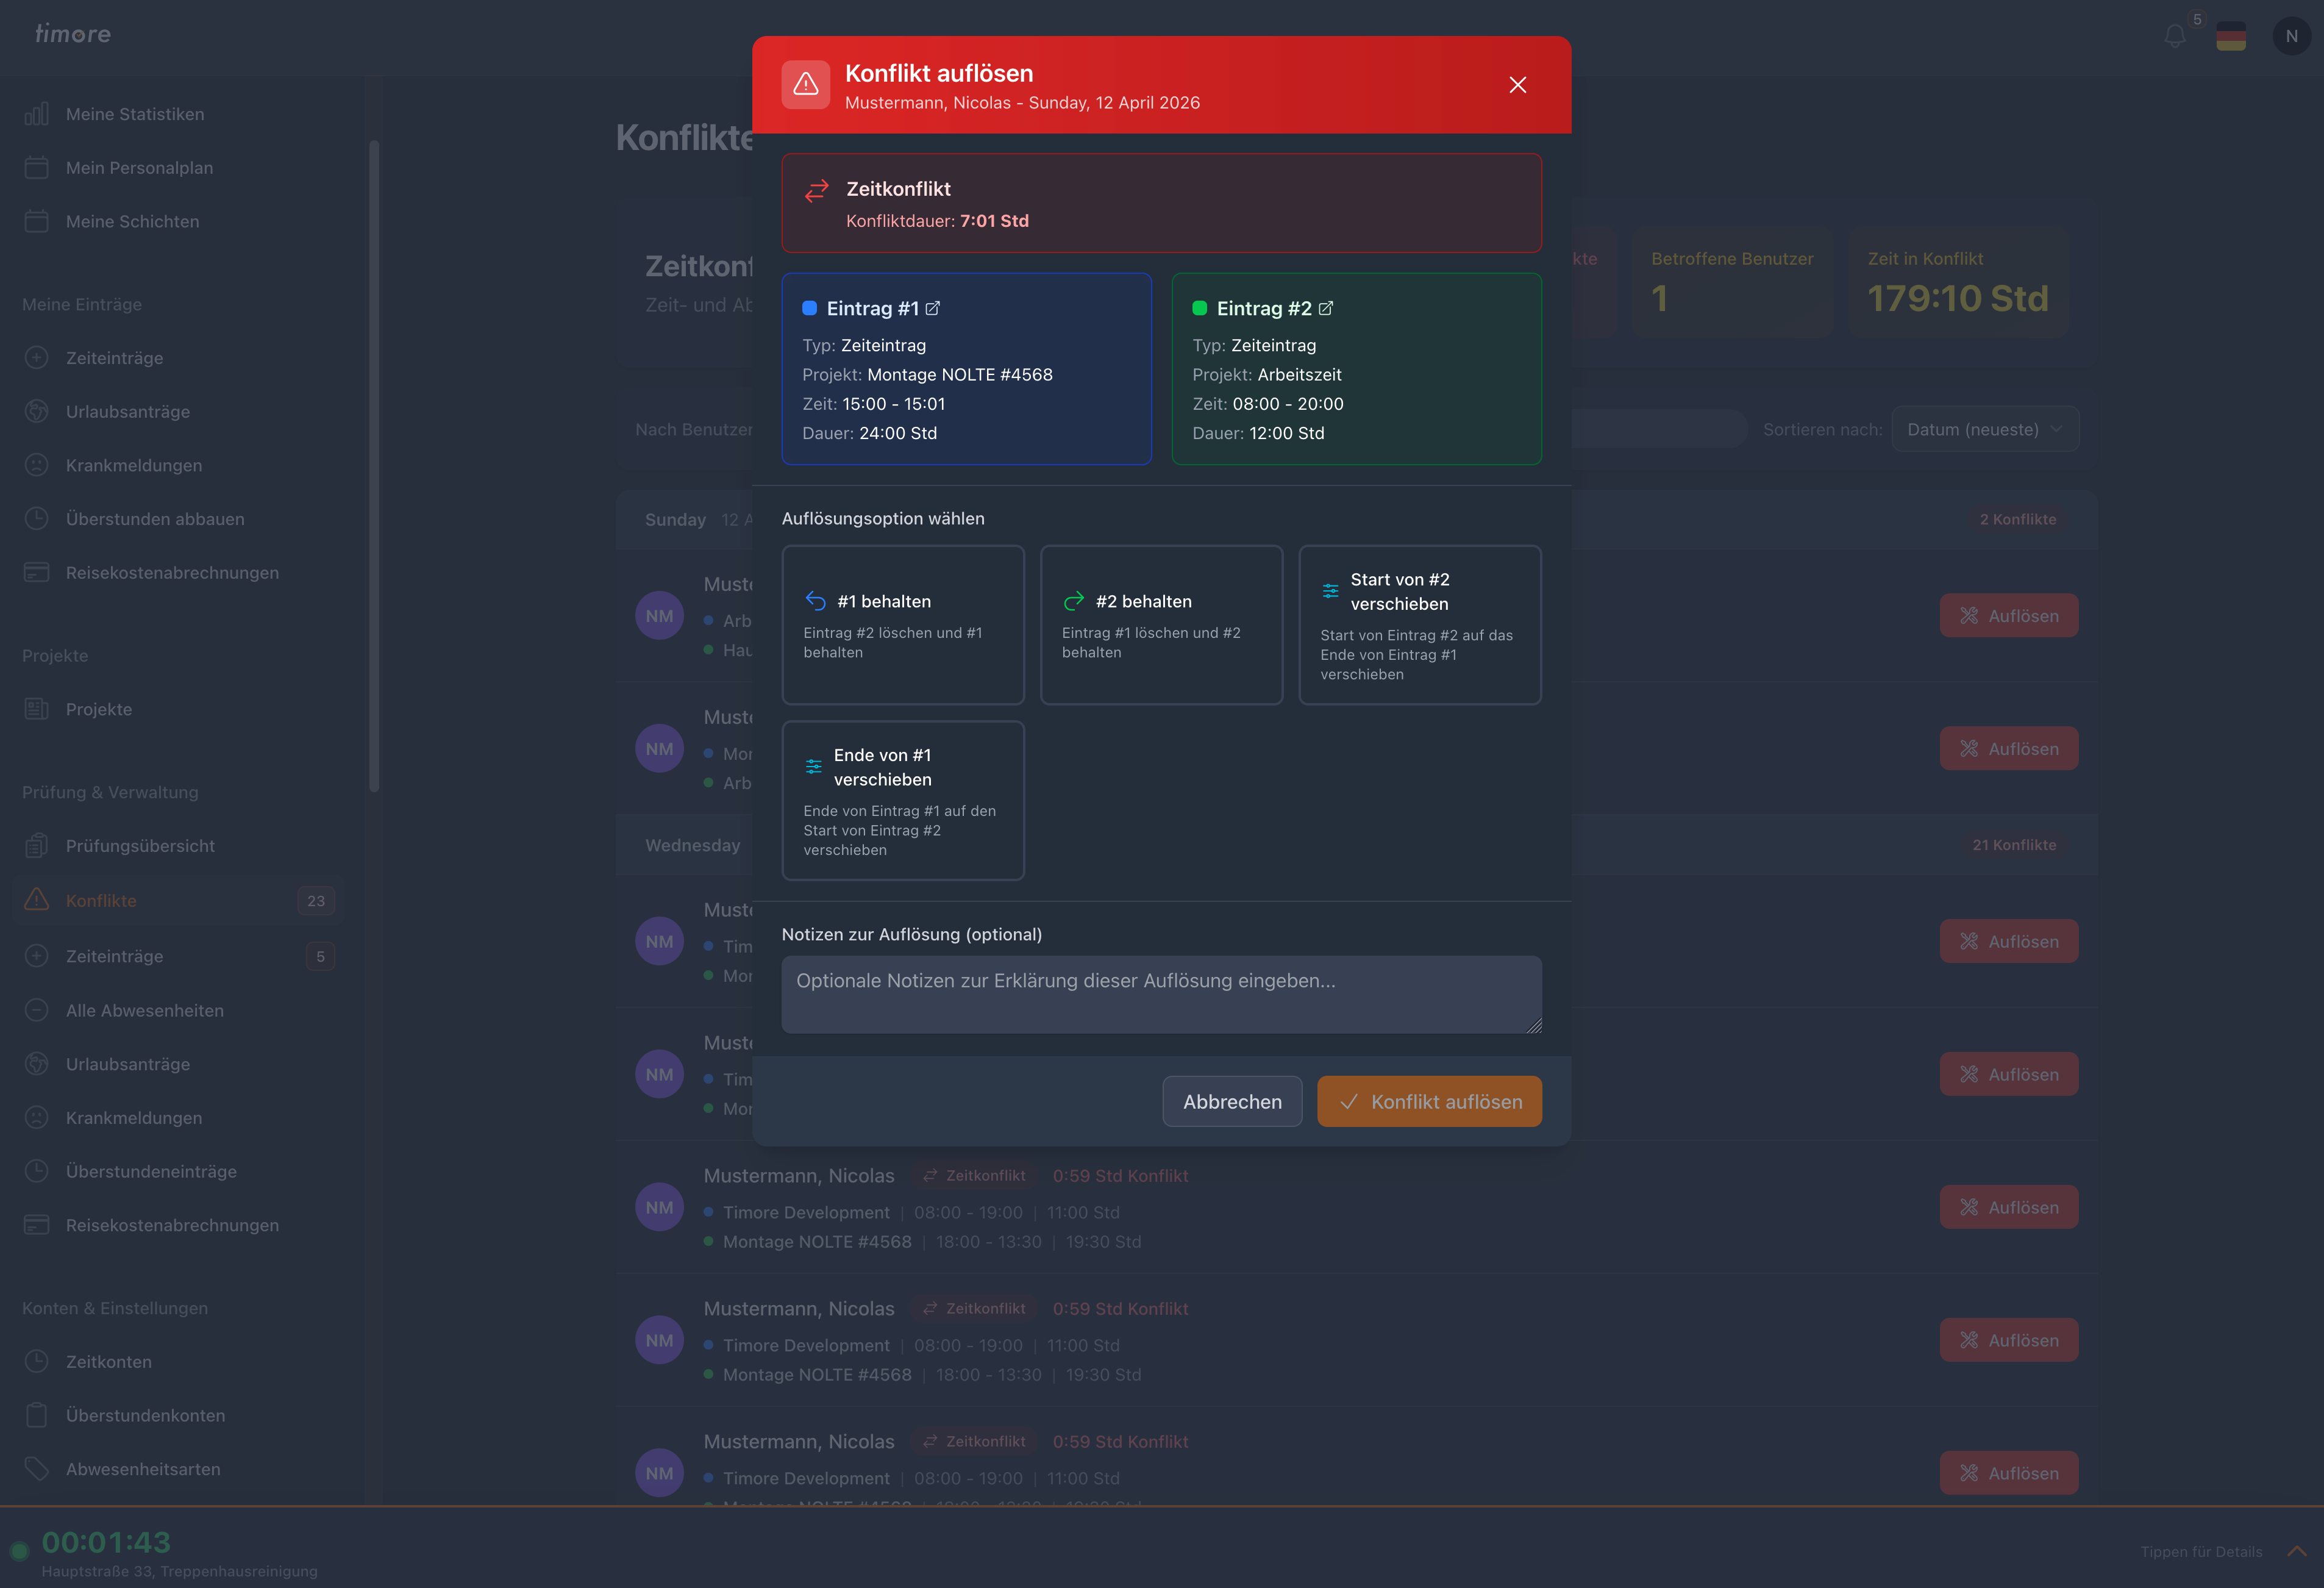Screen dimensions: 2324x1588
Task: Click Auflösen for Sunday's first conflict
Action: [2008, 616]
